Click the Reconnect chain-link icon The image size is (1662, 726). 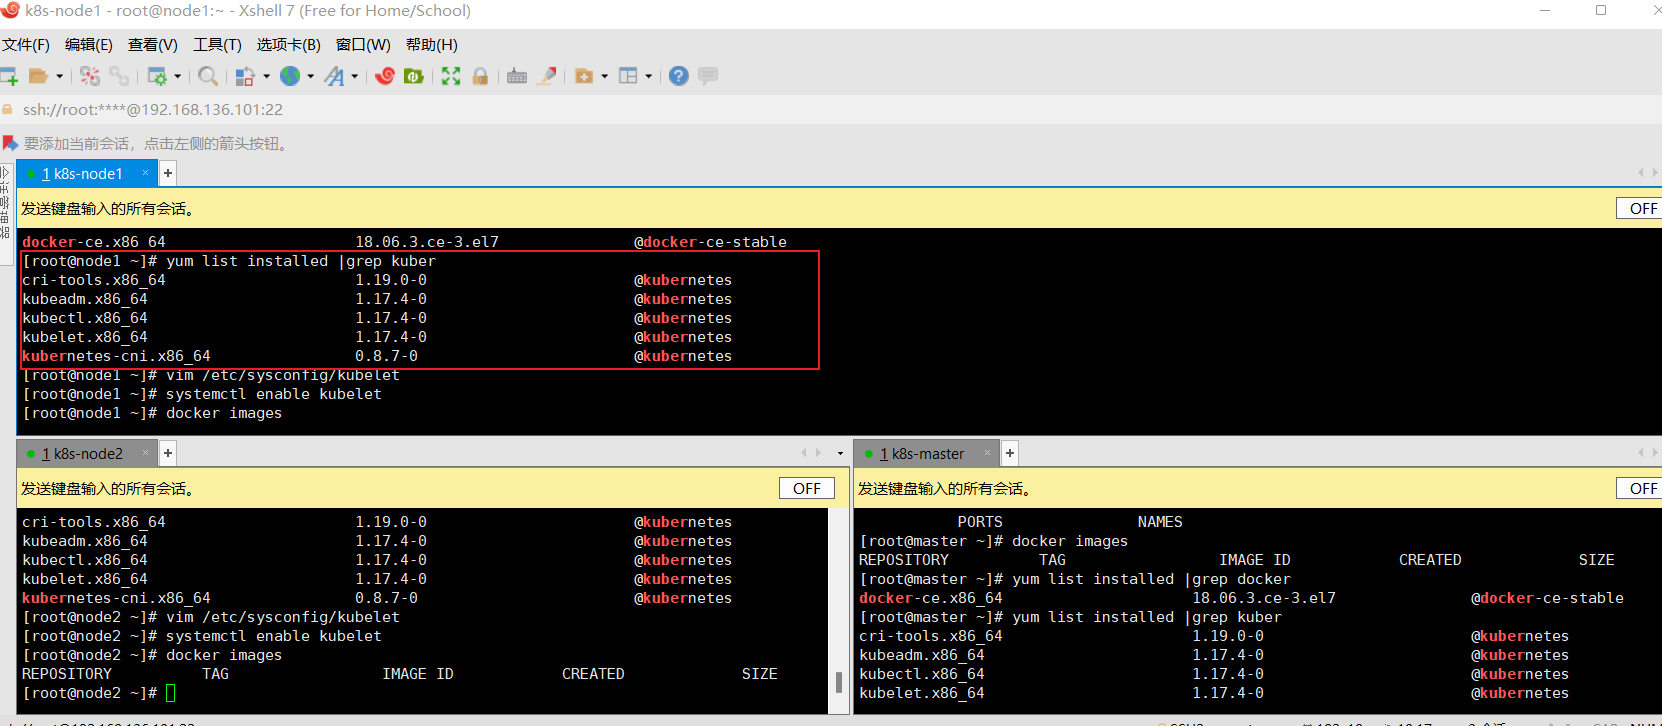(x=119, y=76)
